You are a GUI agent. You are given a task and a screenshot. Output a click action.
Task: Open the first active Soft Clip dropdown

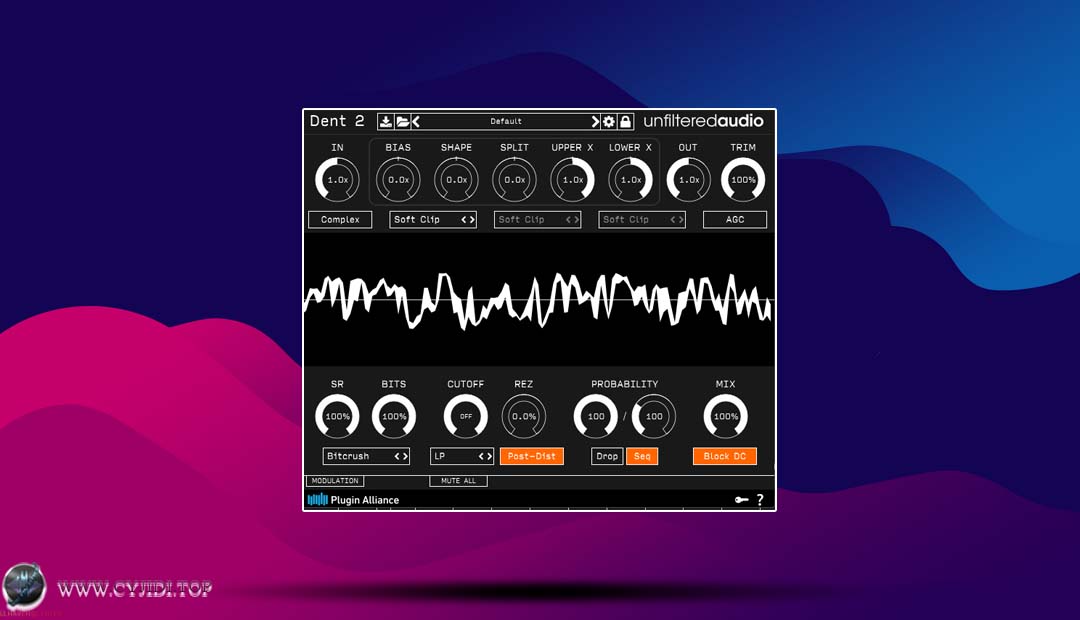pos(433,220)
